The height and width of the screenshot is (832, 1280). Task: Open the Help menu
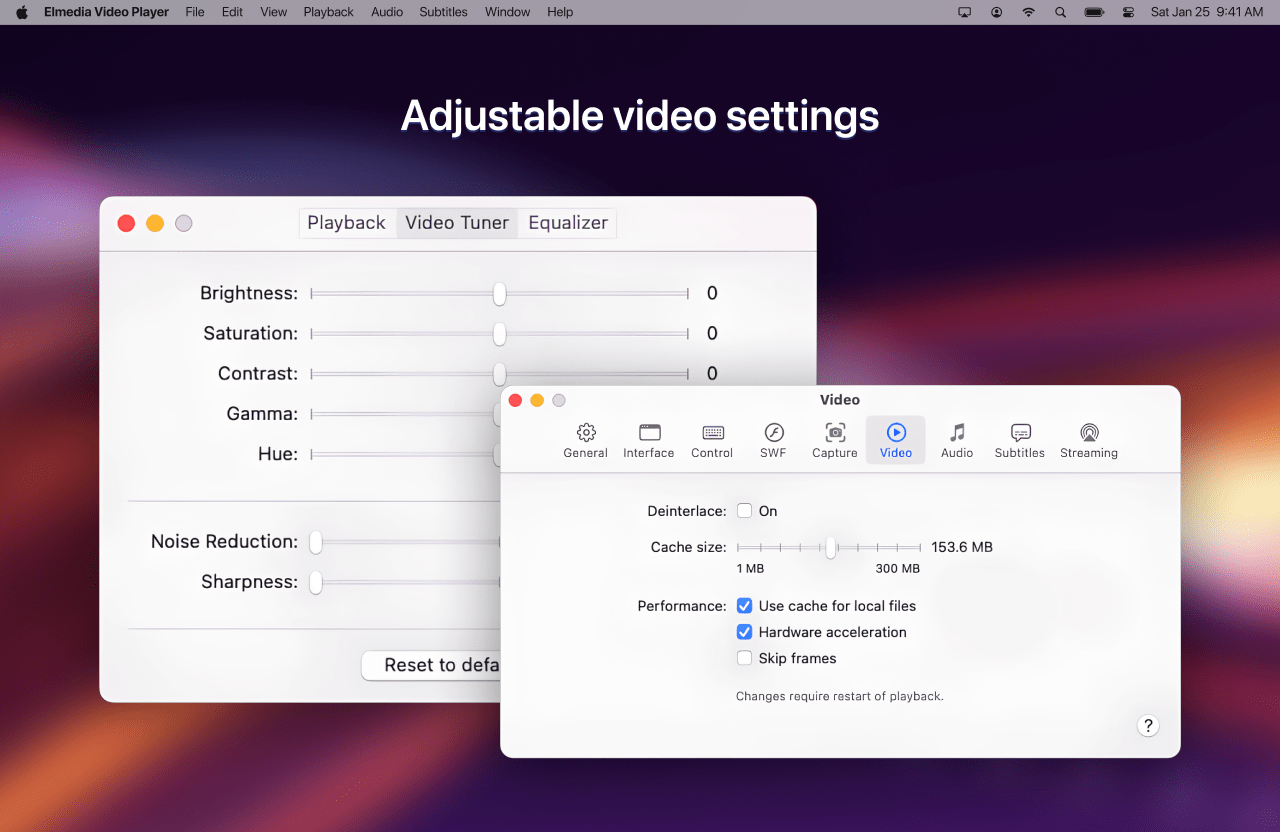(x=560, y=12)
